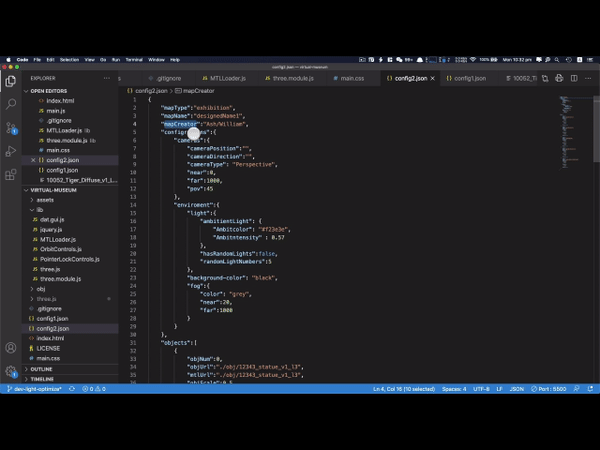Switch to the MTLLoader.js tab

226,77
